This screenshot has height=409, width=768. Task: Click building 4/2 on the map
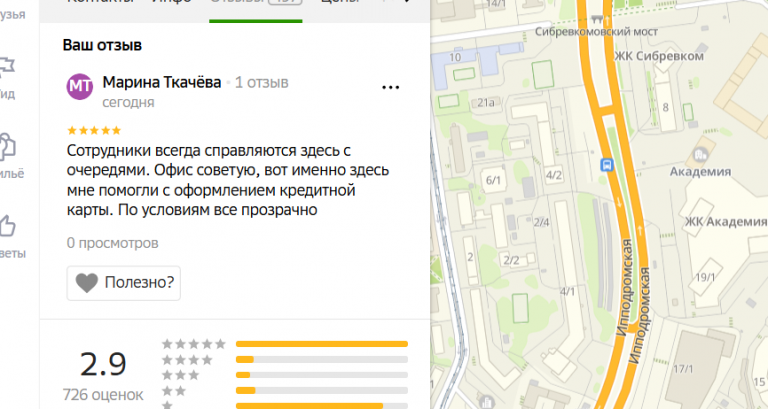pyautogui.click(x=554, y=175)
